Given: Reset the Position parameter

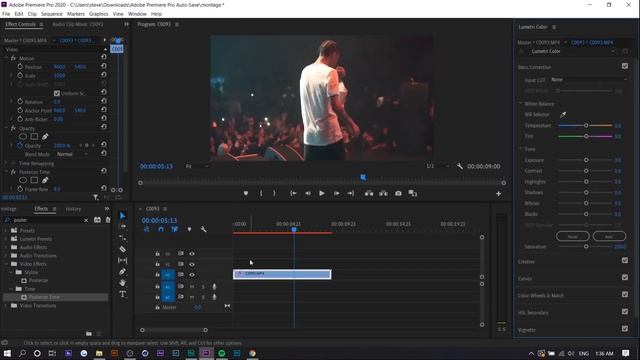Looking at the screenshot, I should pyautogui.click(x=104, y=66).
